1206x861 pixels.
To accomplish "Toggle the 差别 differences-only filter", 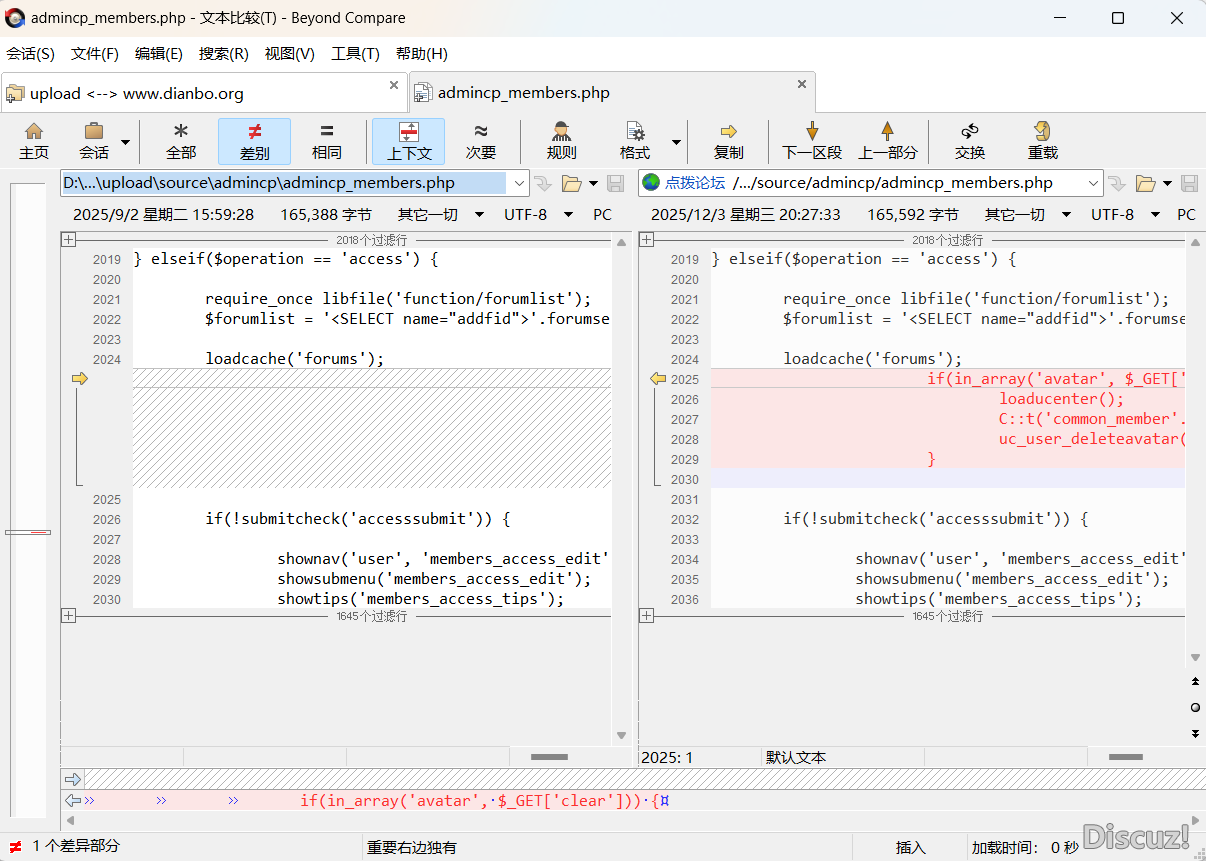I will click(x=254, y=141).
